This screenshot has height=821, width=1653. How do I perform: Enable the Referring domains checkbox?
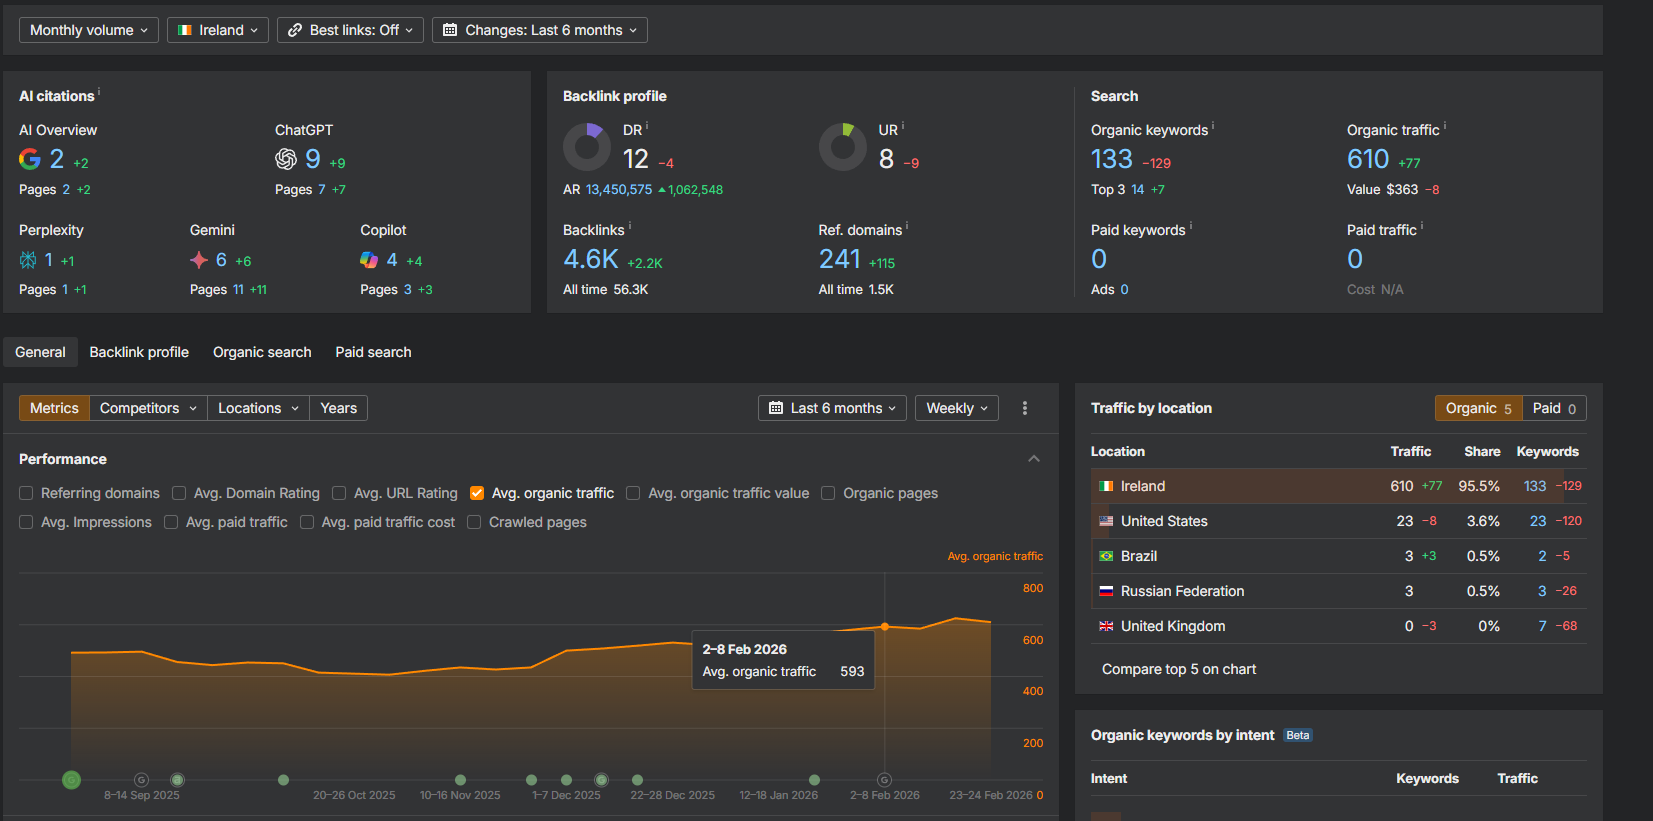26,493
